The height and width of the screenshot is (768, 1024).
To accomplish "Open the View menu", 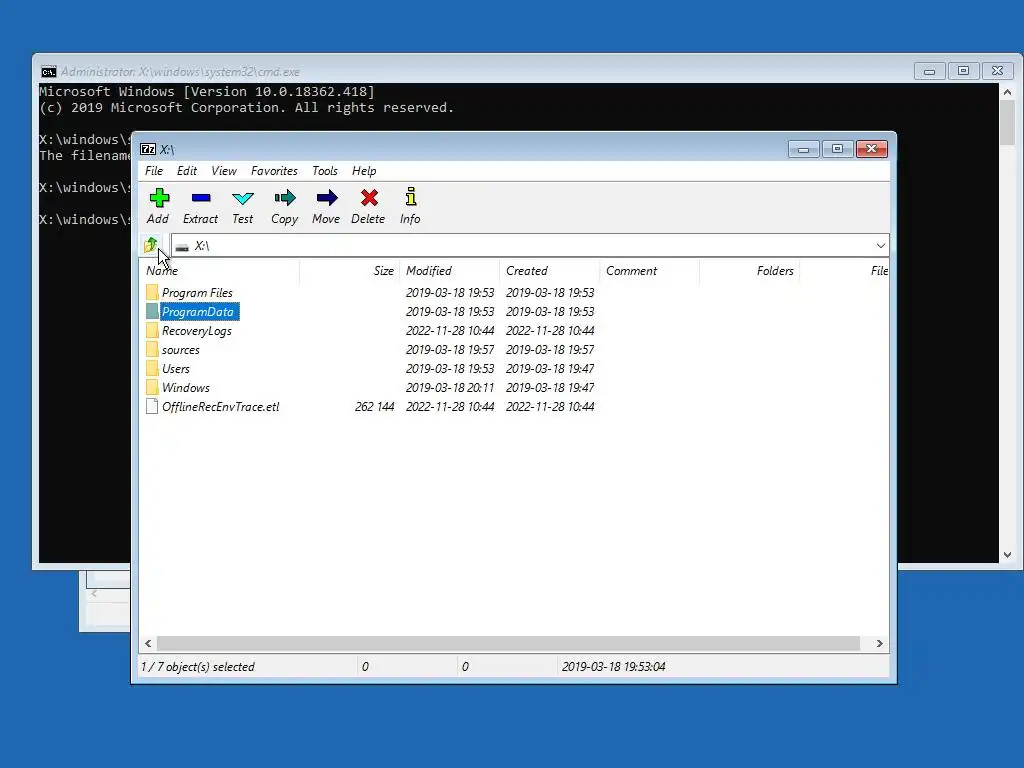I will tap(224, 171).
